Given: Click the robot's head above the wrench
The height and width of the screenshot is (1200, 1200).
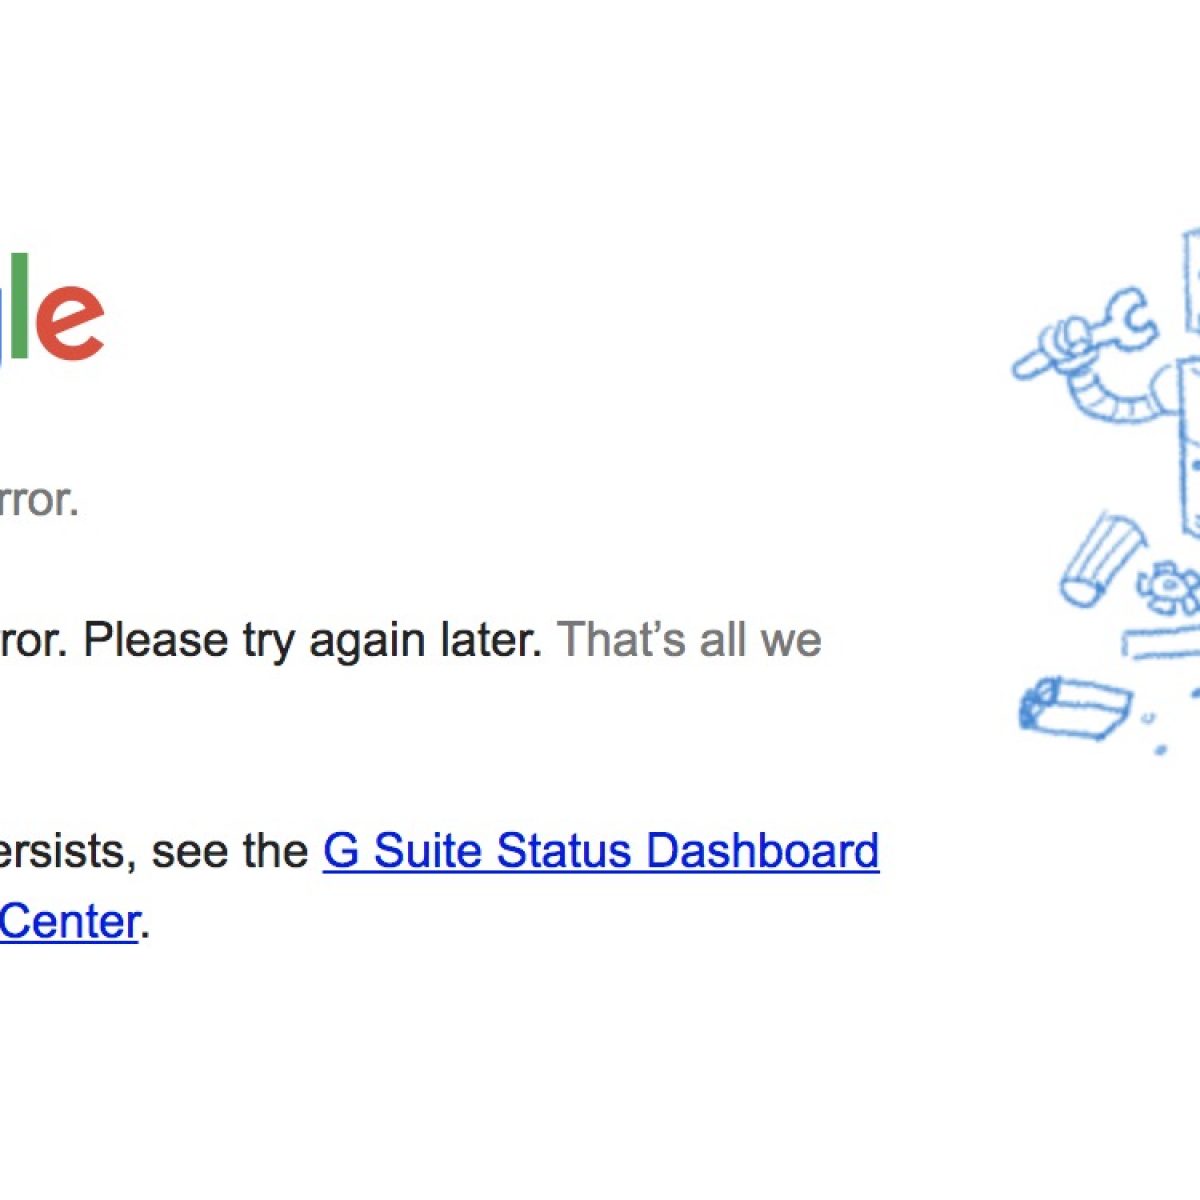Looking at the screenshot, I should 1192,280.
